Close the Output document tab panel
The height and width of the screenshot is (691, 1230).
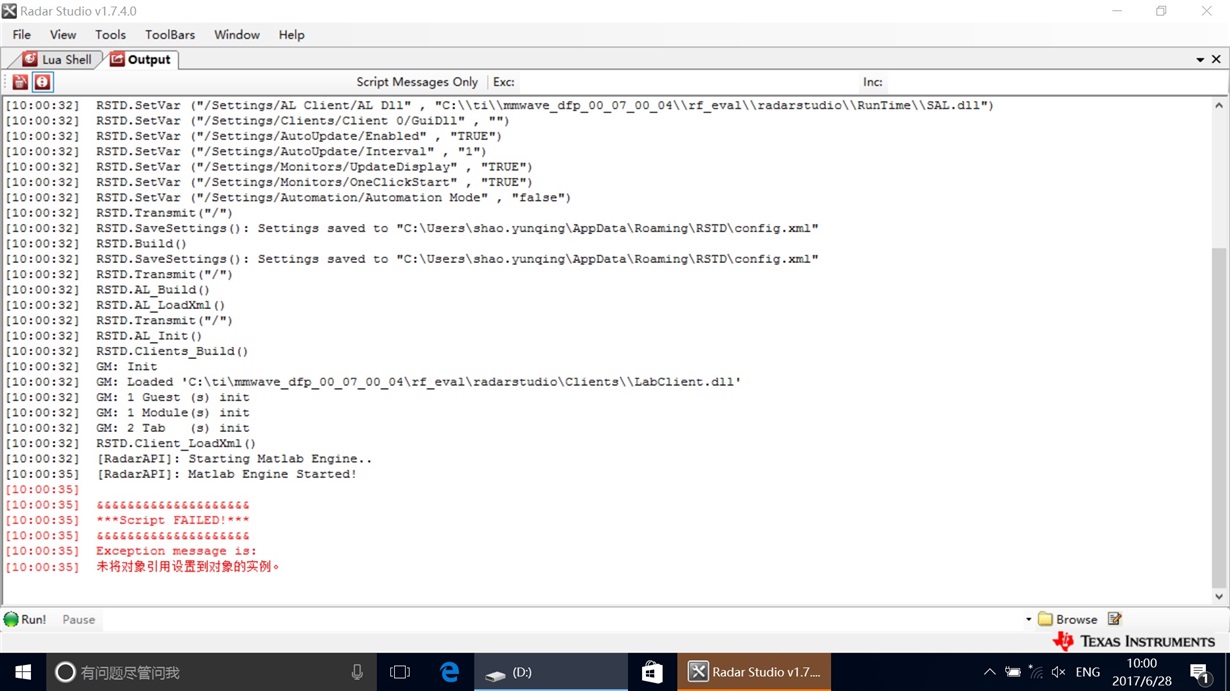click(x=1216, y=59)
